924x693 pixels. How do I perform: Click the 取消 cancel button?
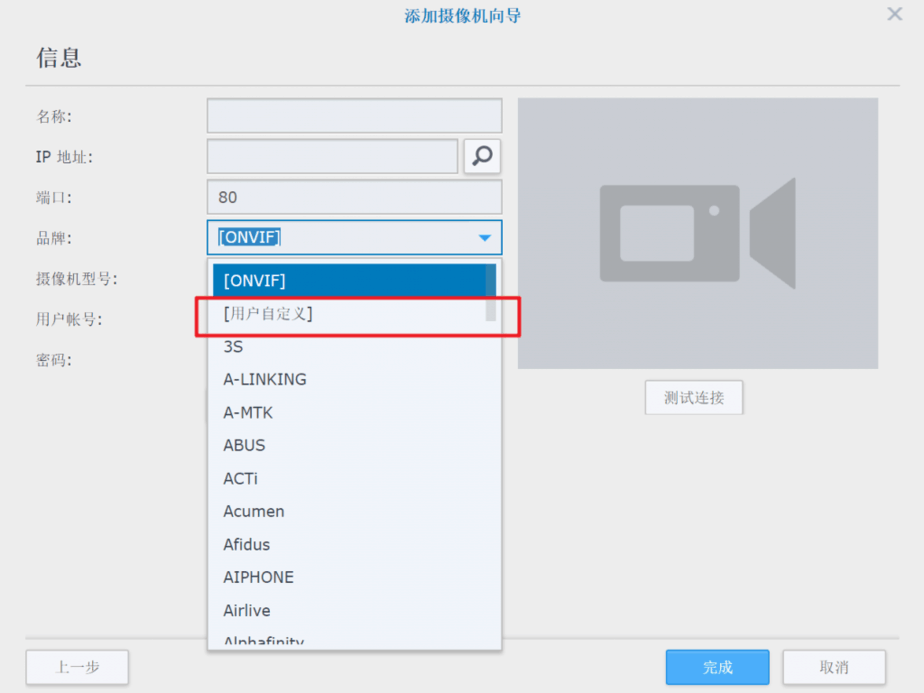834,667
